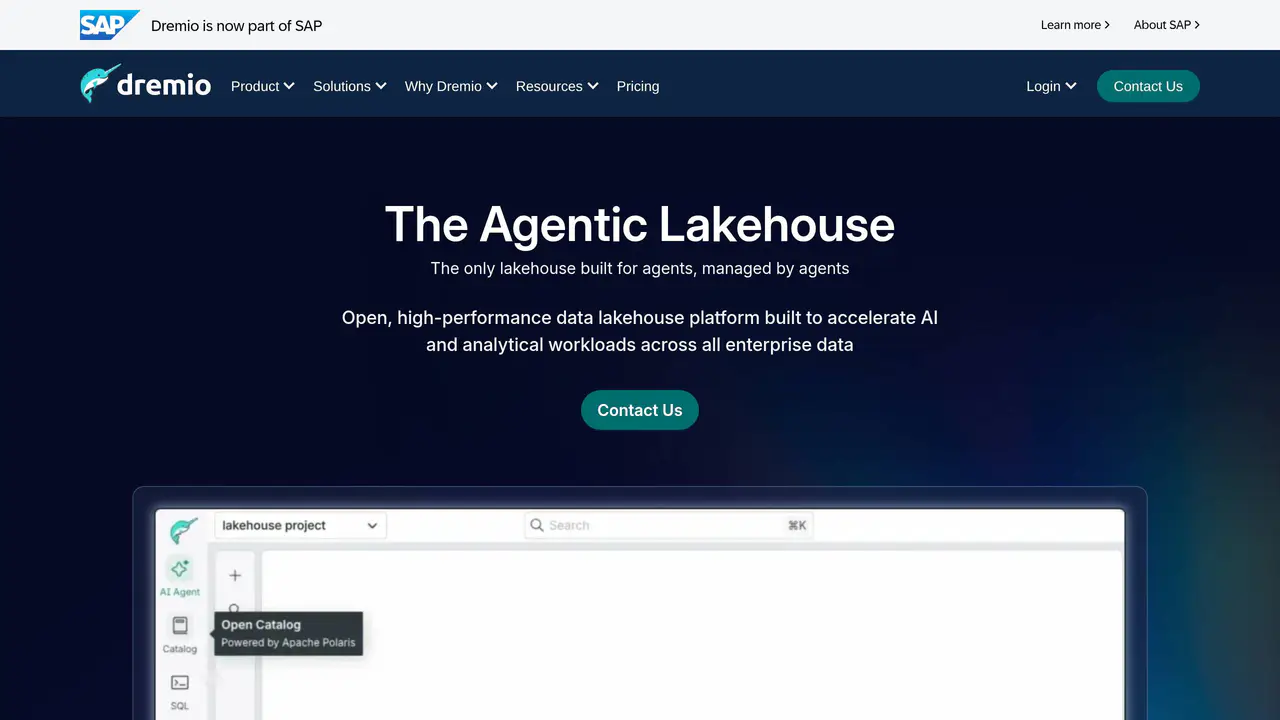Expand the Resources menu

(557, 86)
